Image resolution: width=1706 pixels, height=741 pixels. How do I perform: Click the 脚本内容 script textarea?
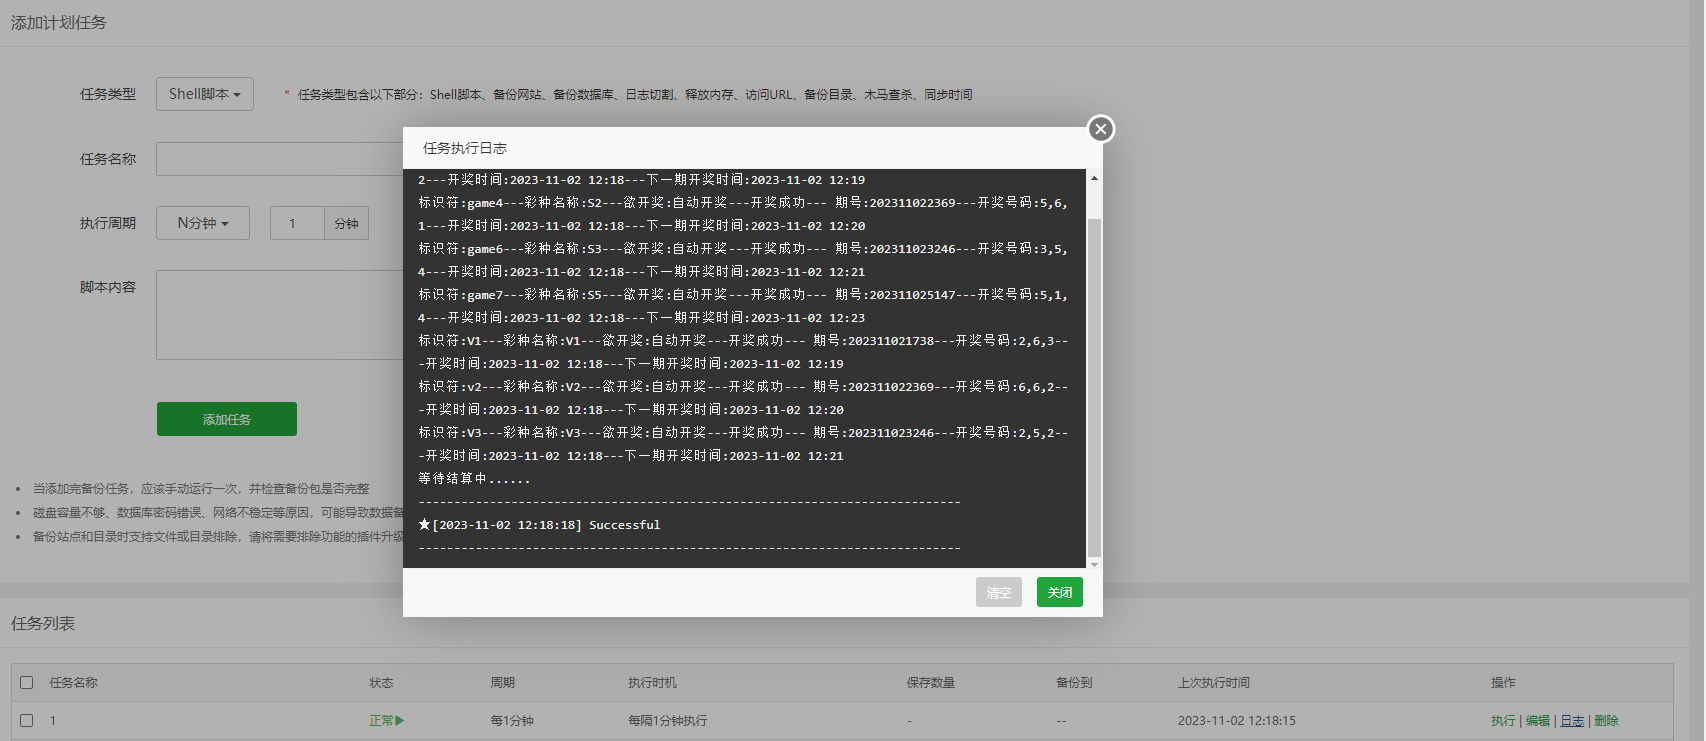point(280,315)
